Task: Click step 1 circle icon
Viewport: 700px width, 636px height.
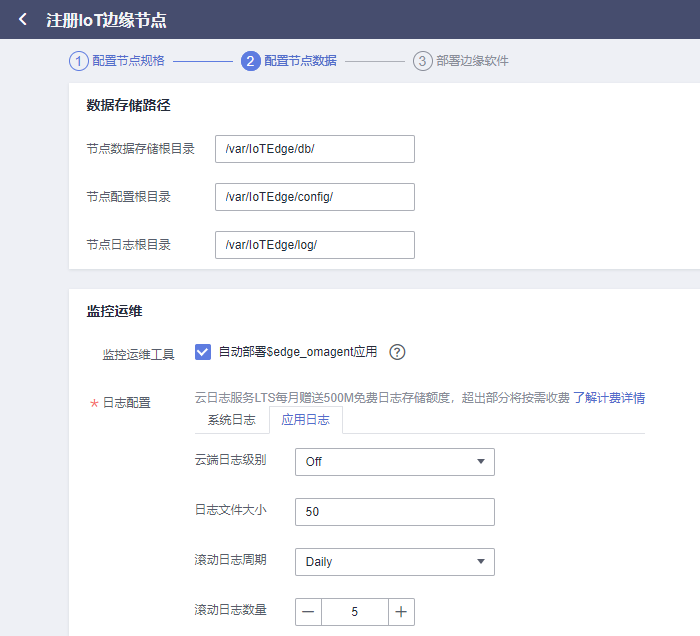Action: (78, 61)
